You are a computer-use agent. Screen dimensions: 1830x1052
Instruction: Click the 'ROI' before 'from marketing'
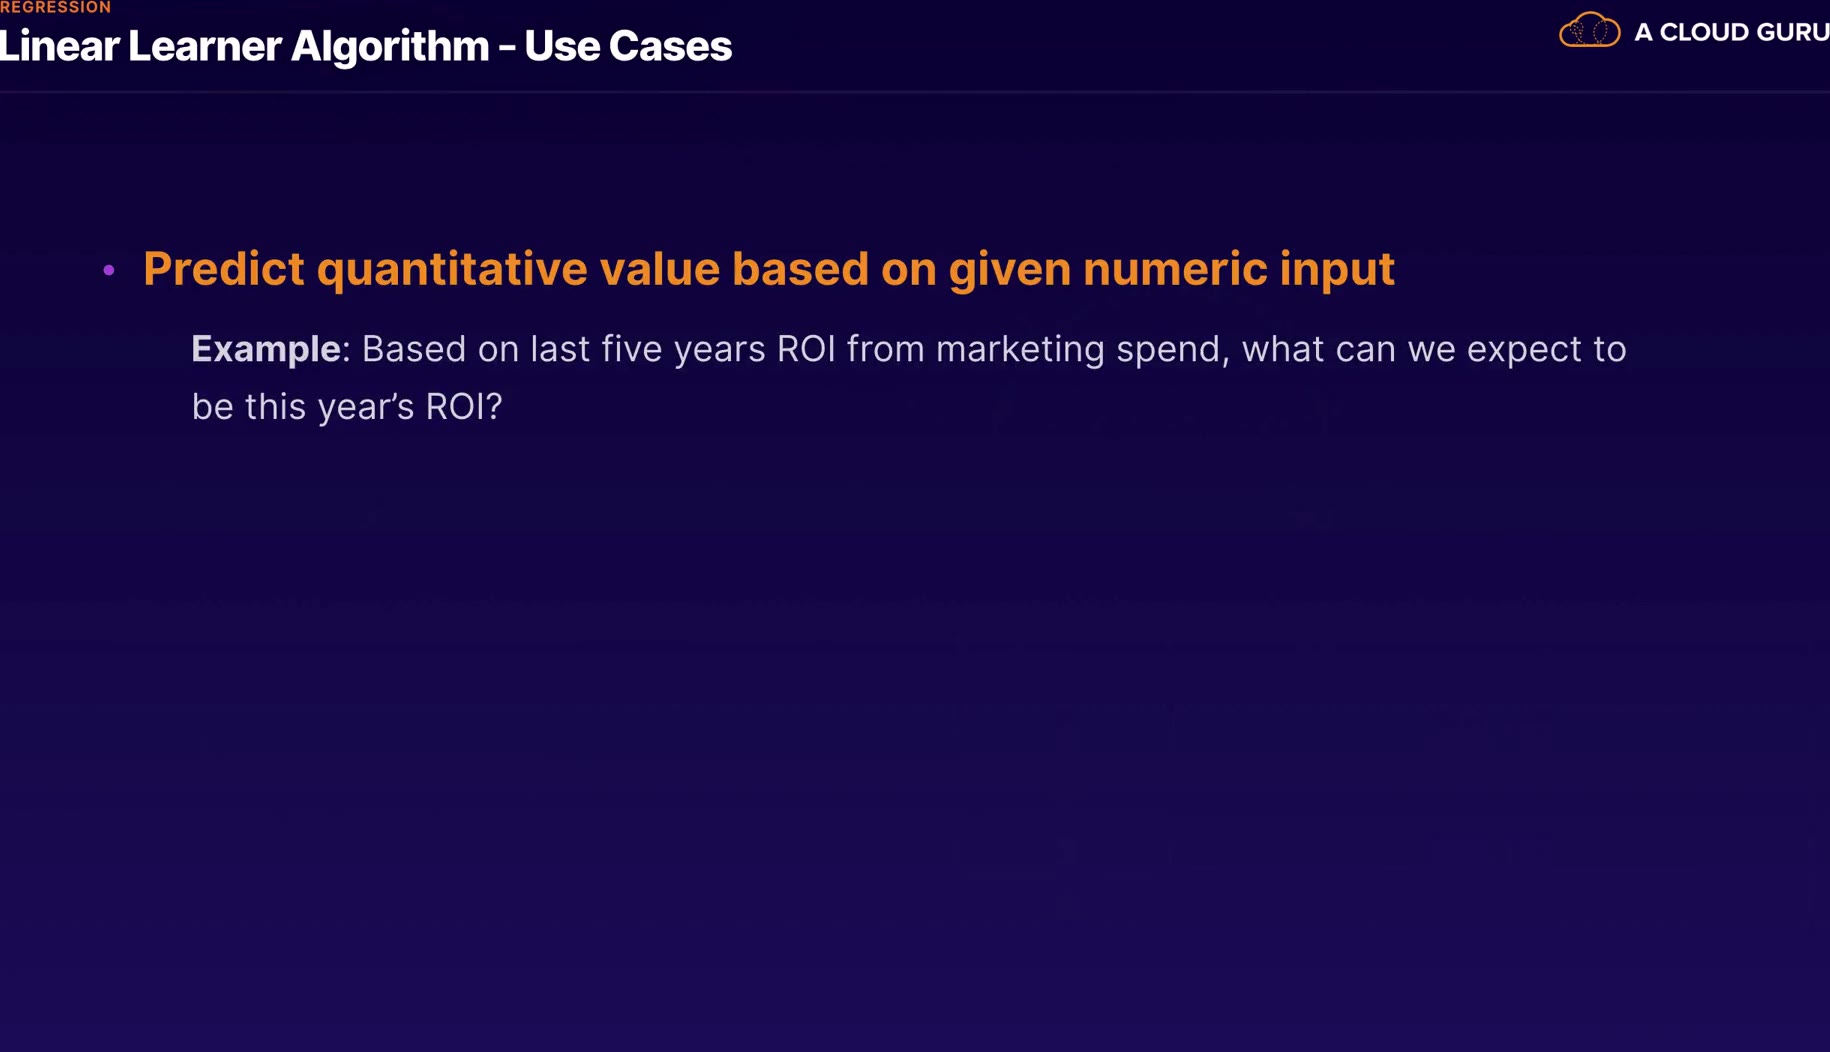806,349
